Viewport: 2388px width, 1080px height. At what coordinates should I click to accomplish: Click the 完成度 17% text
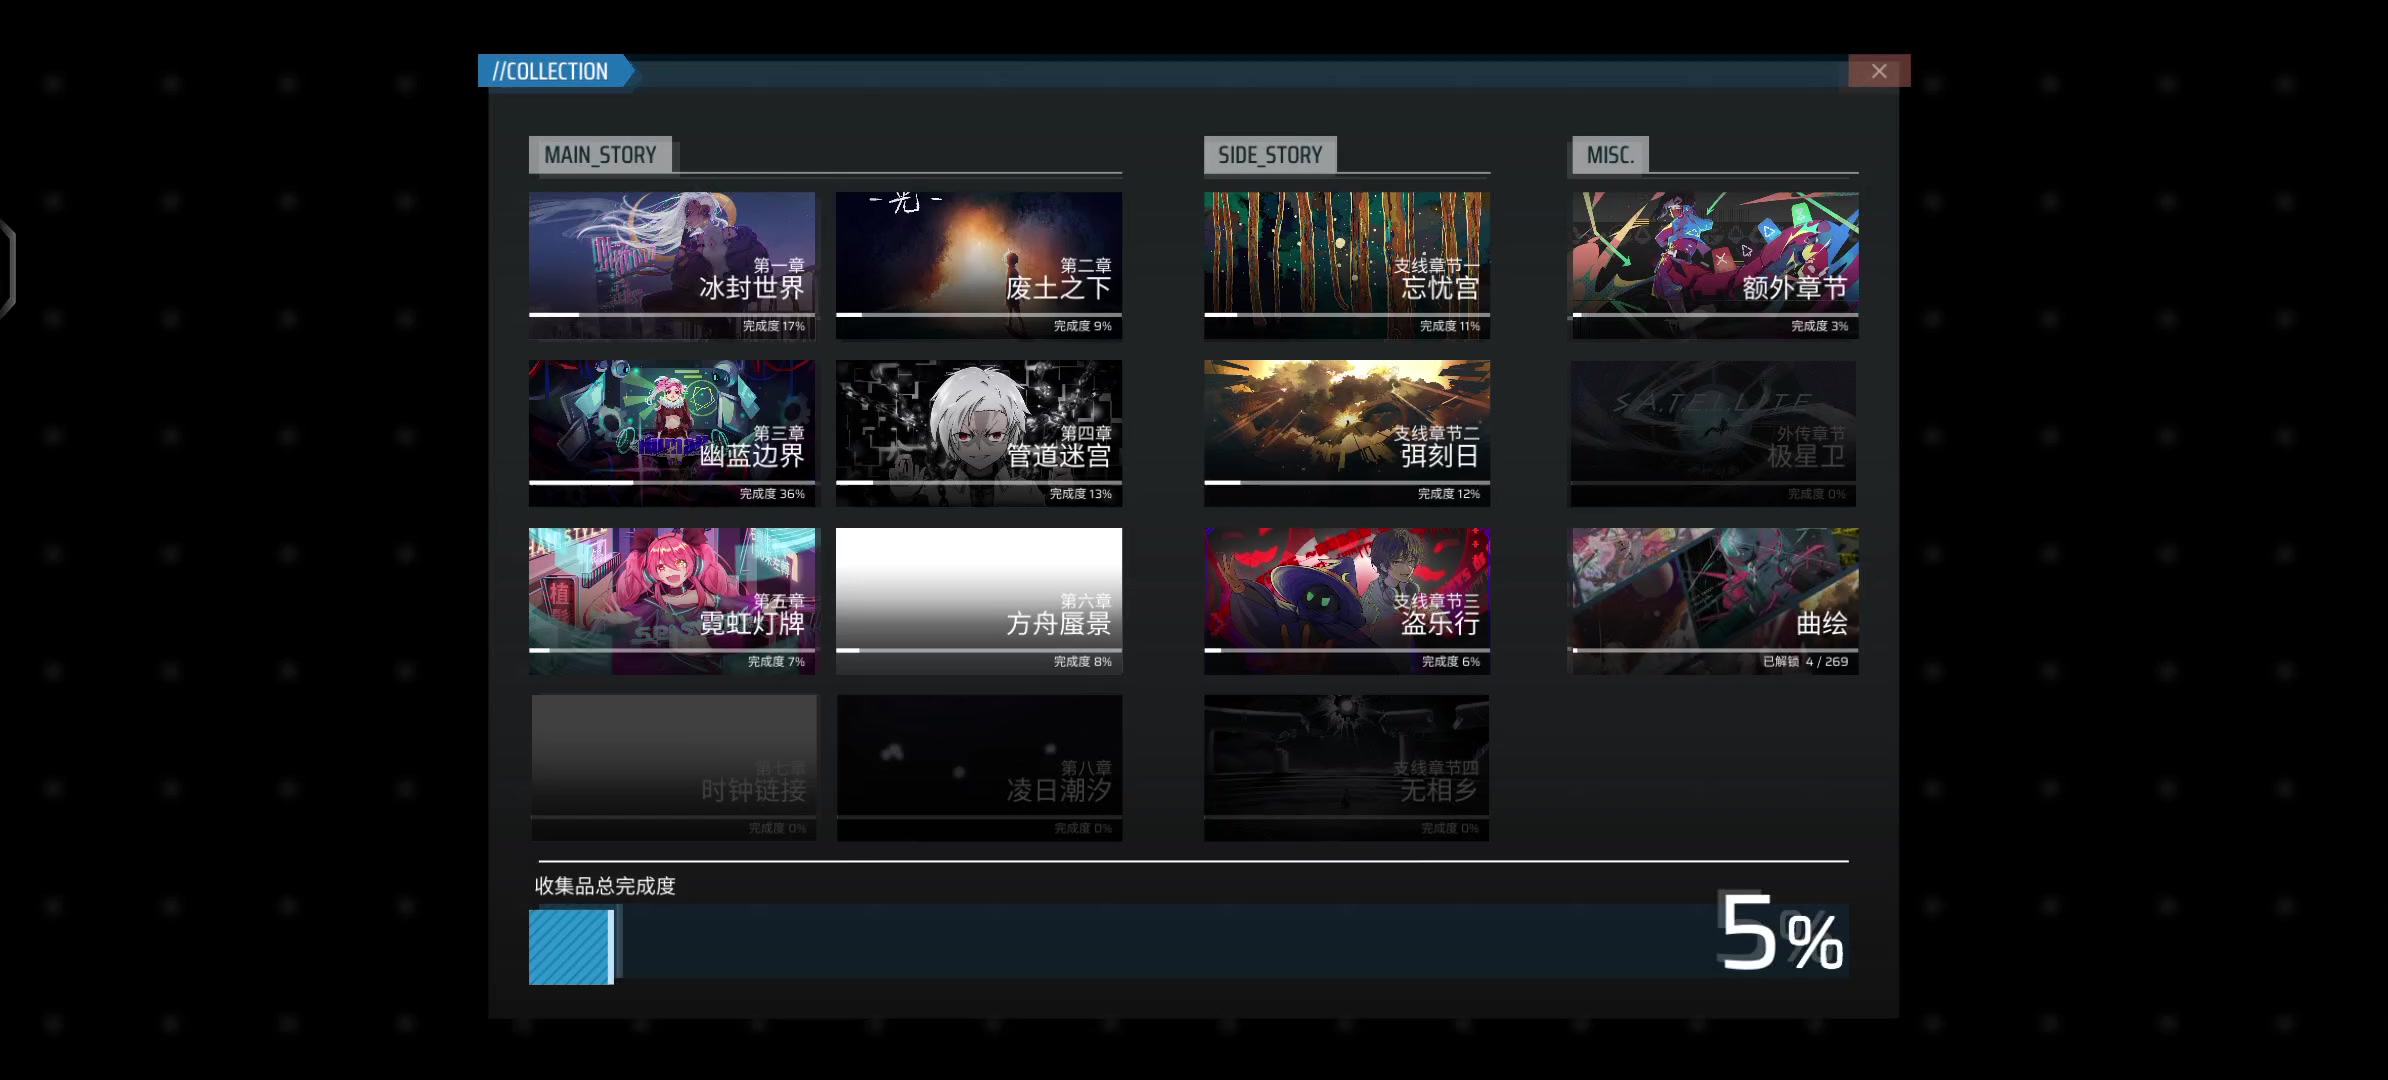[x=773, y=326]
